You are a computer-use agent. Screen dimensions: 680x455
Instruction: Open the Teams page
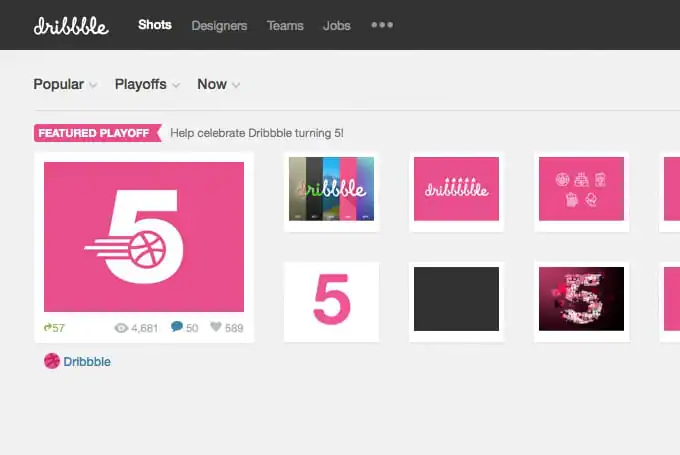pyautogui.click(x=285, y=26)
